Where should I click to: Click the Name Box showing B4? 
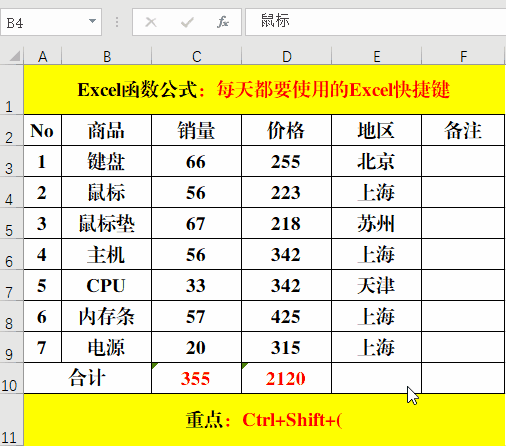[x=51, y=22]
